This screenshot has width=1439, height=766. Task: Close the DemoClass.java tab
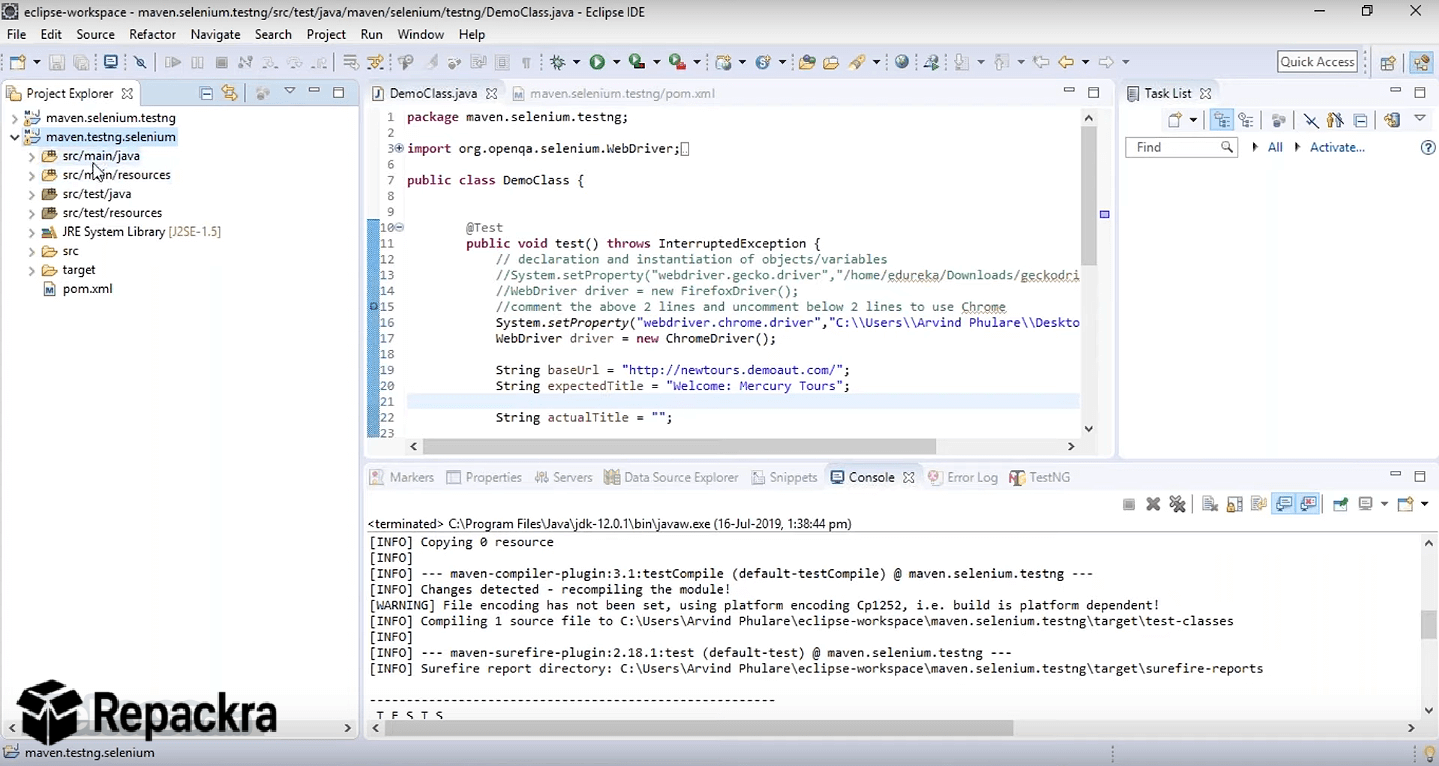click(491, 93)
